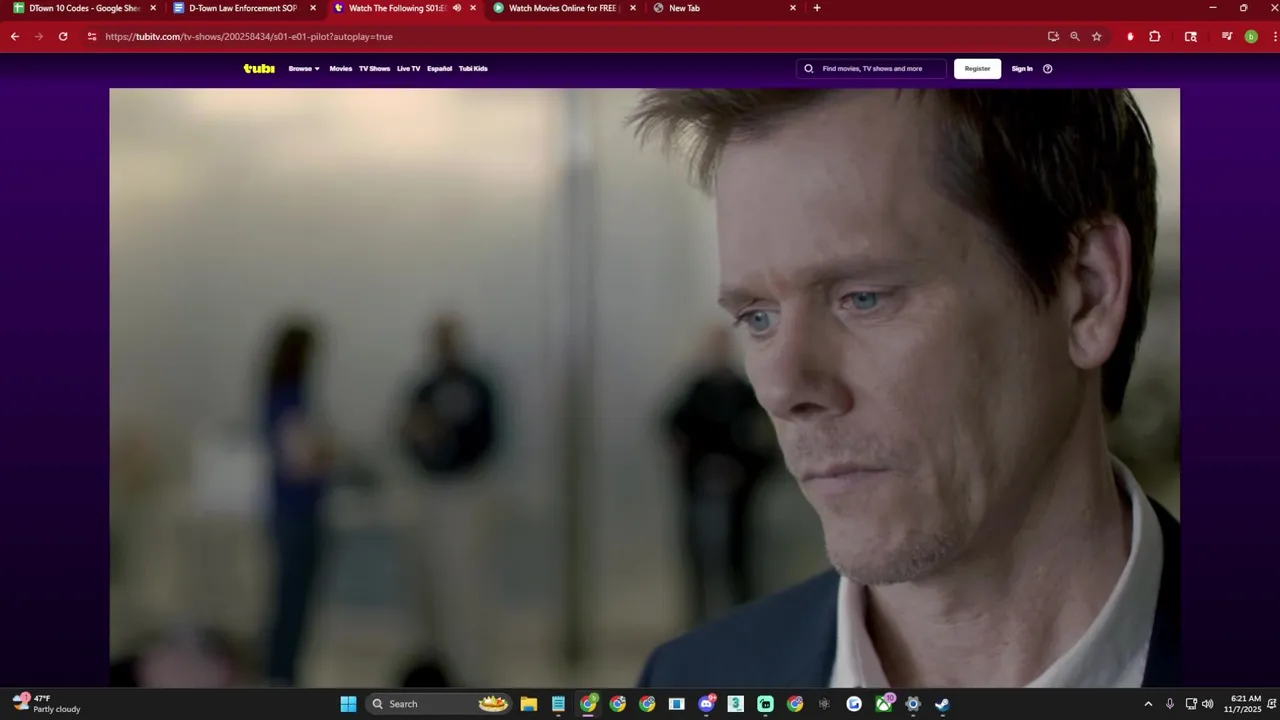Switch to DTown 10 Codes Google Sheets tab
This screenshot has width=1280, height=720.
(x=83, y=8)
